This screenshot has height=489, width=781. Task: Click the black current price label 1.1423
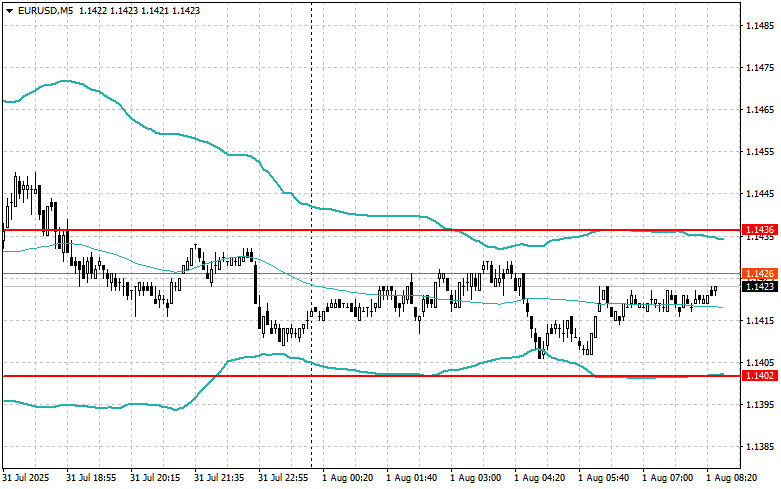pyautogui.click(x=760, y=286)
